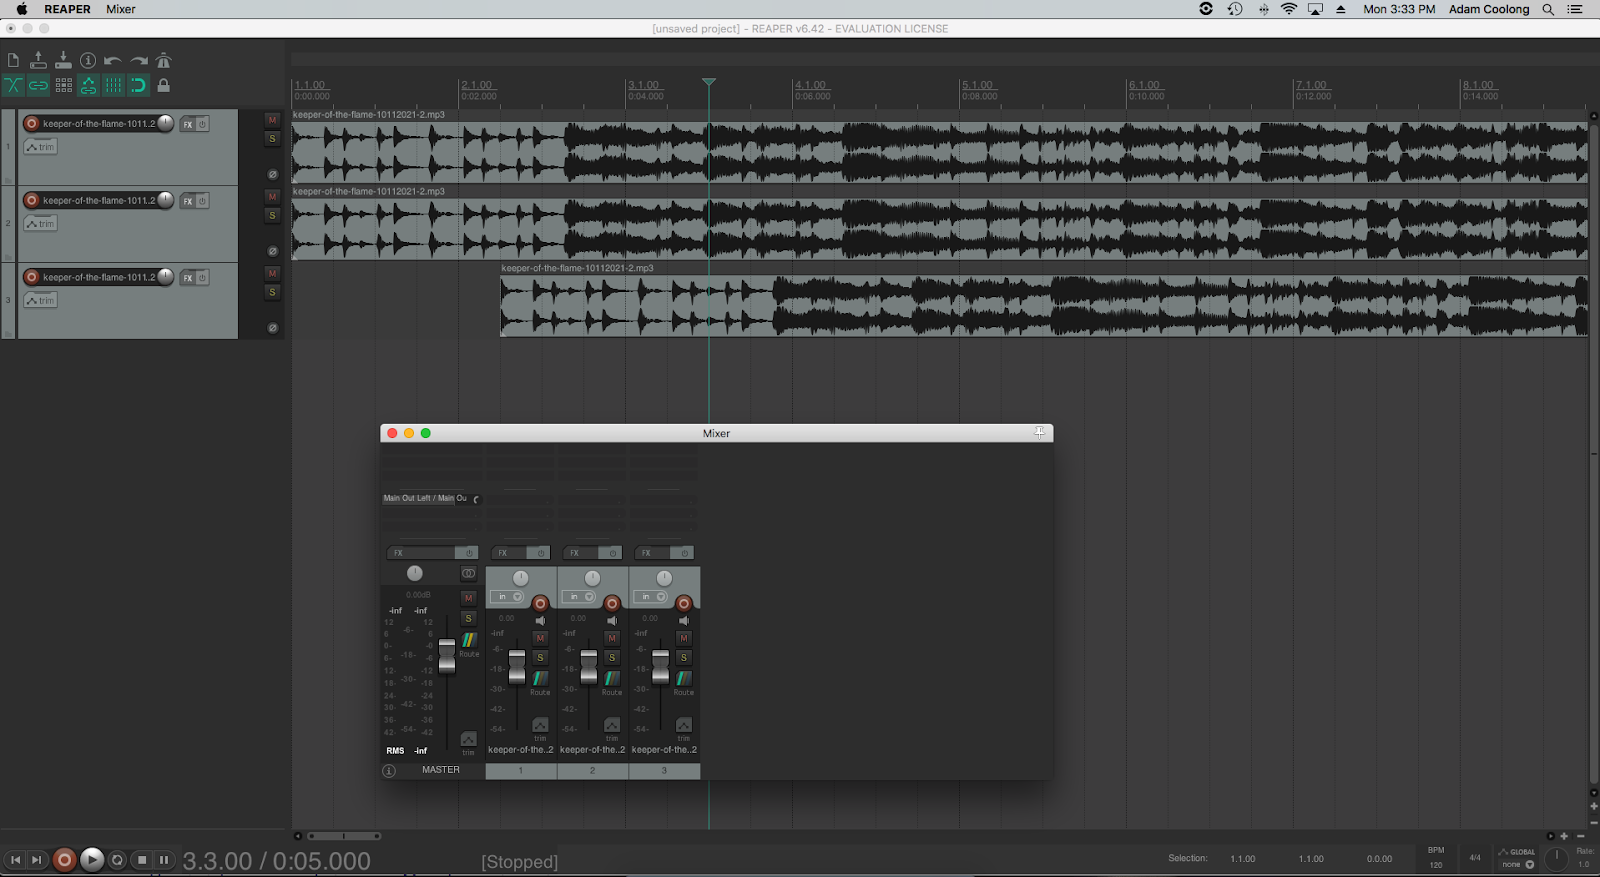
Task: Open Time Machine menu bar icon
Action: click(1235, 9)
